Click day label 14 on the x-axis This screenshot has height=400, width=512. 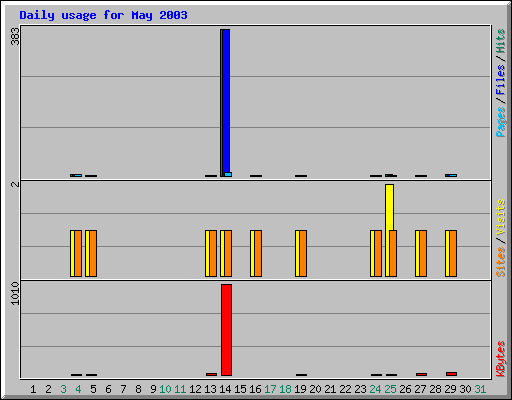225,389
